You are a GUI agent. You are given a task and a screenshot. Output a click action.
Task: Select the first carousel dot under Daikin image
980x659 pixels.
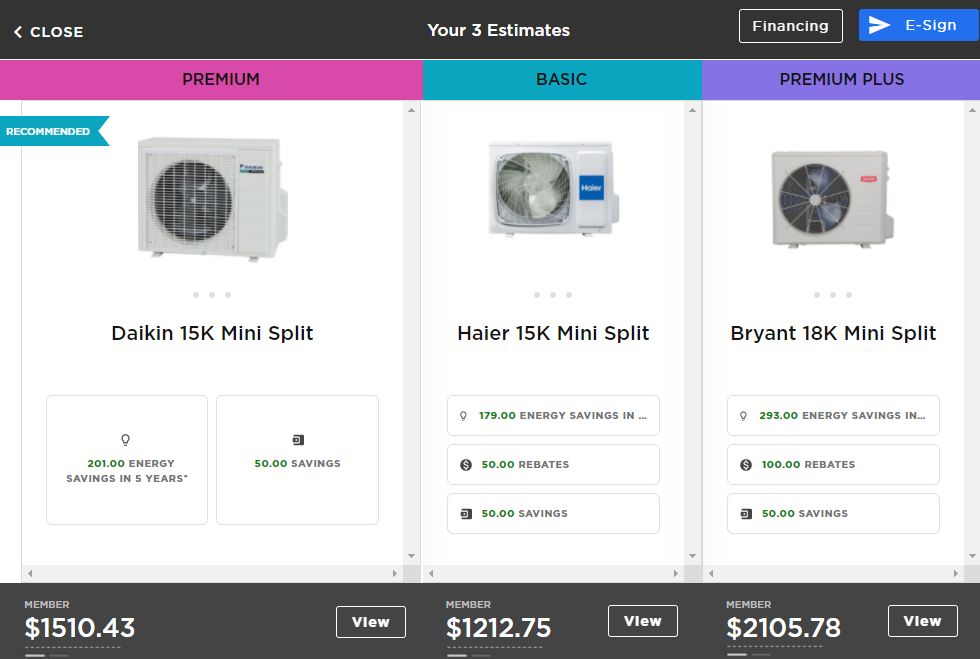click(x=196, y=295)
